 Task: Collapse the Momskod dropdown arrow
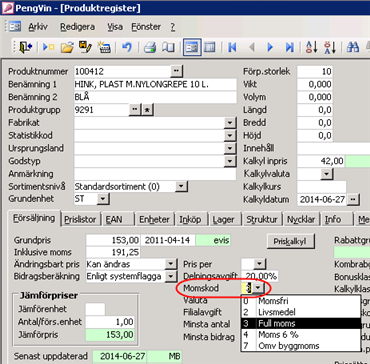tap(258, 288)
